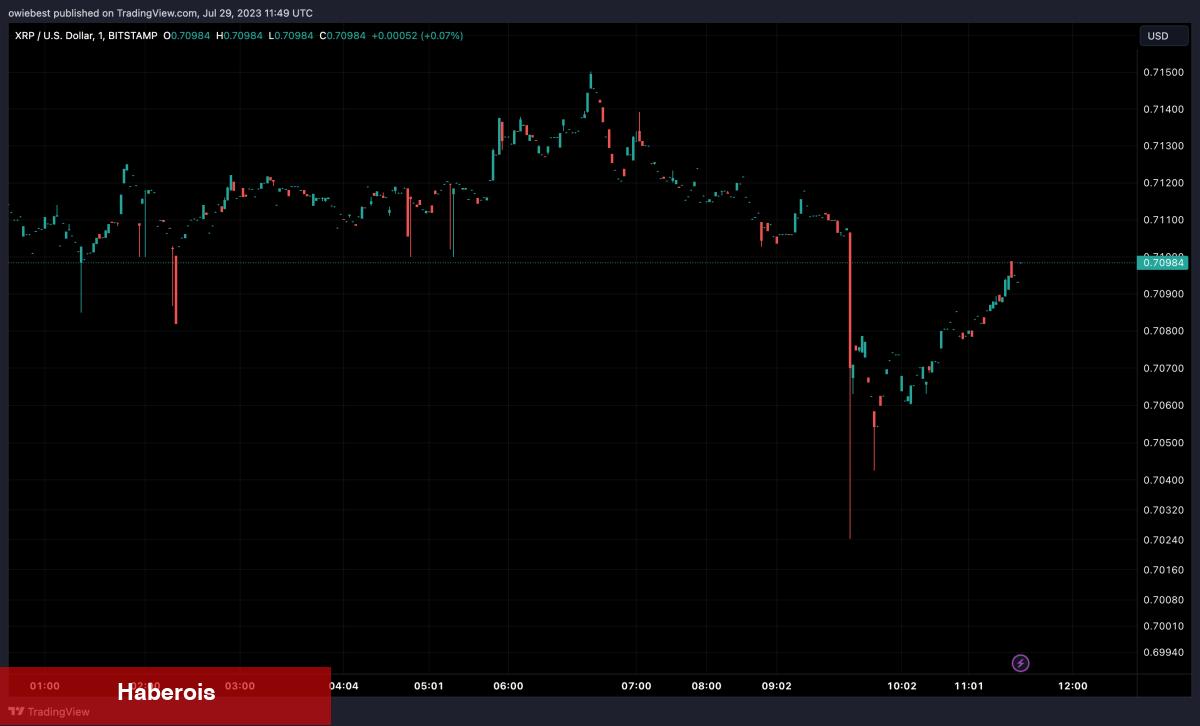Click the 0.70600 price axis label
Image resolution: width=1200 pixels, height=726 pixels.
pos(1164,405)
